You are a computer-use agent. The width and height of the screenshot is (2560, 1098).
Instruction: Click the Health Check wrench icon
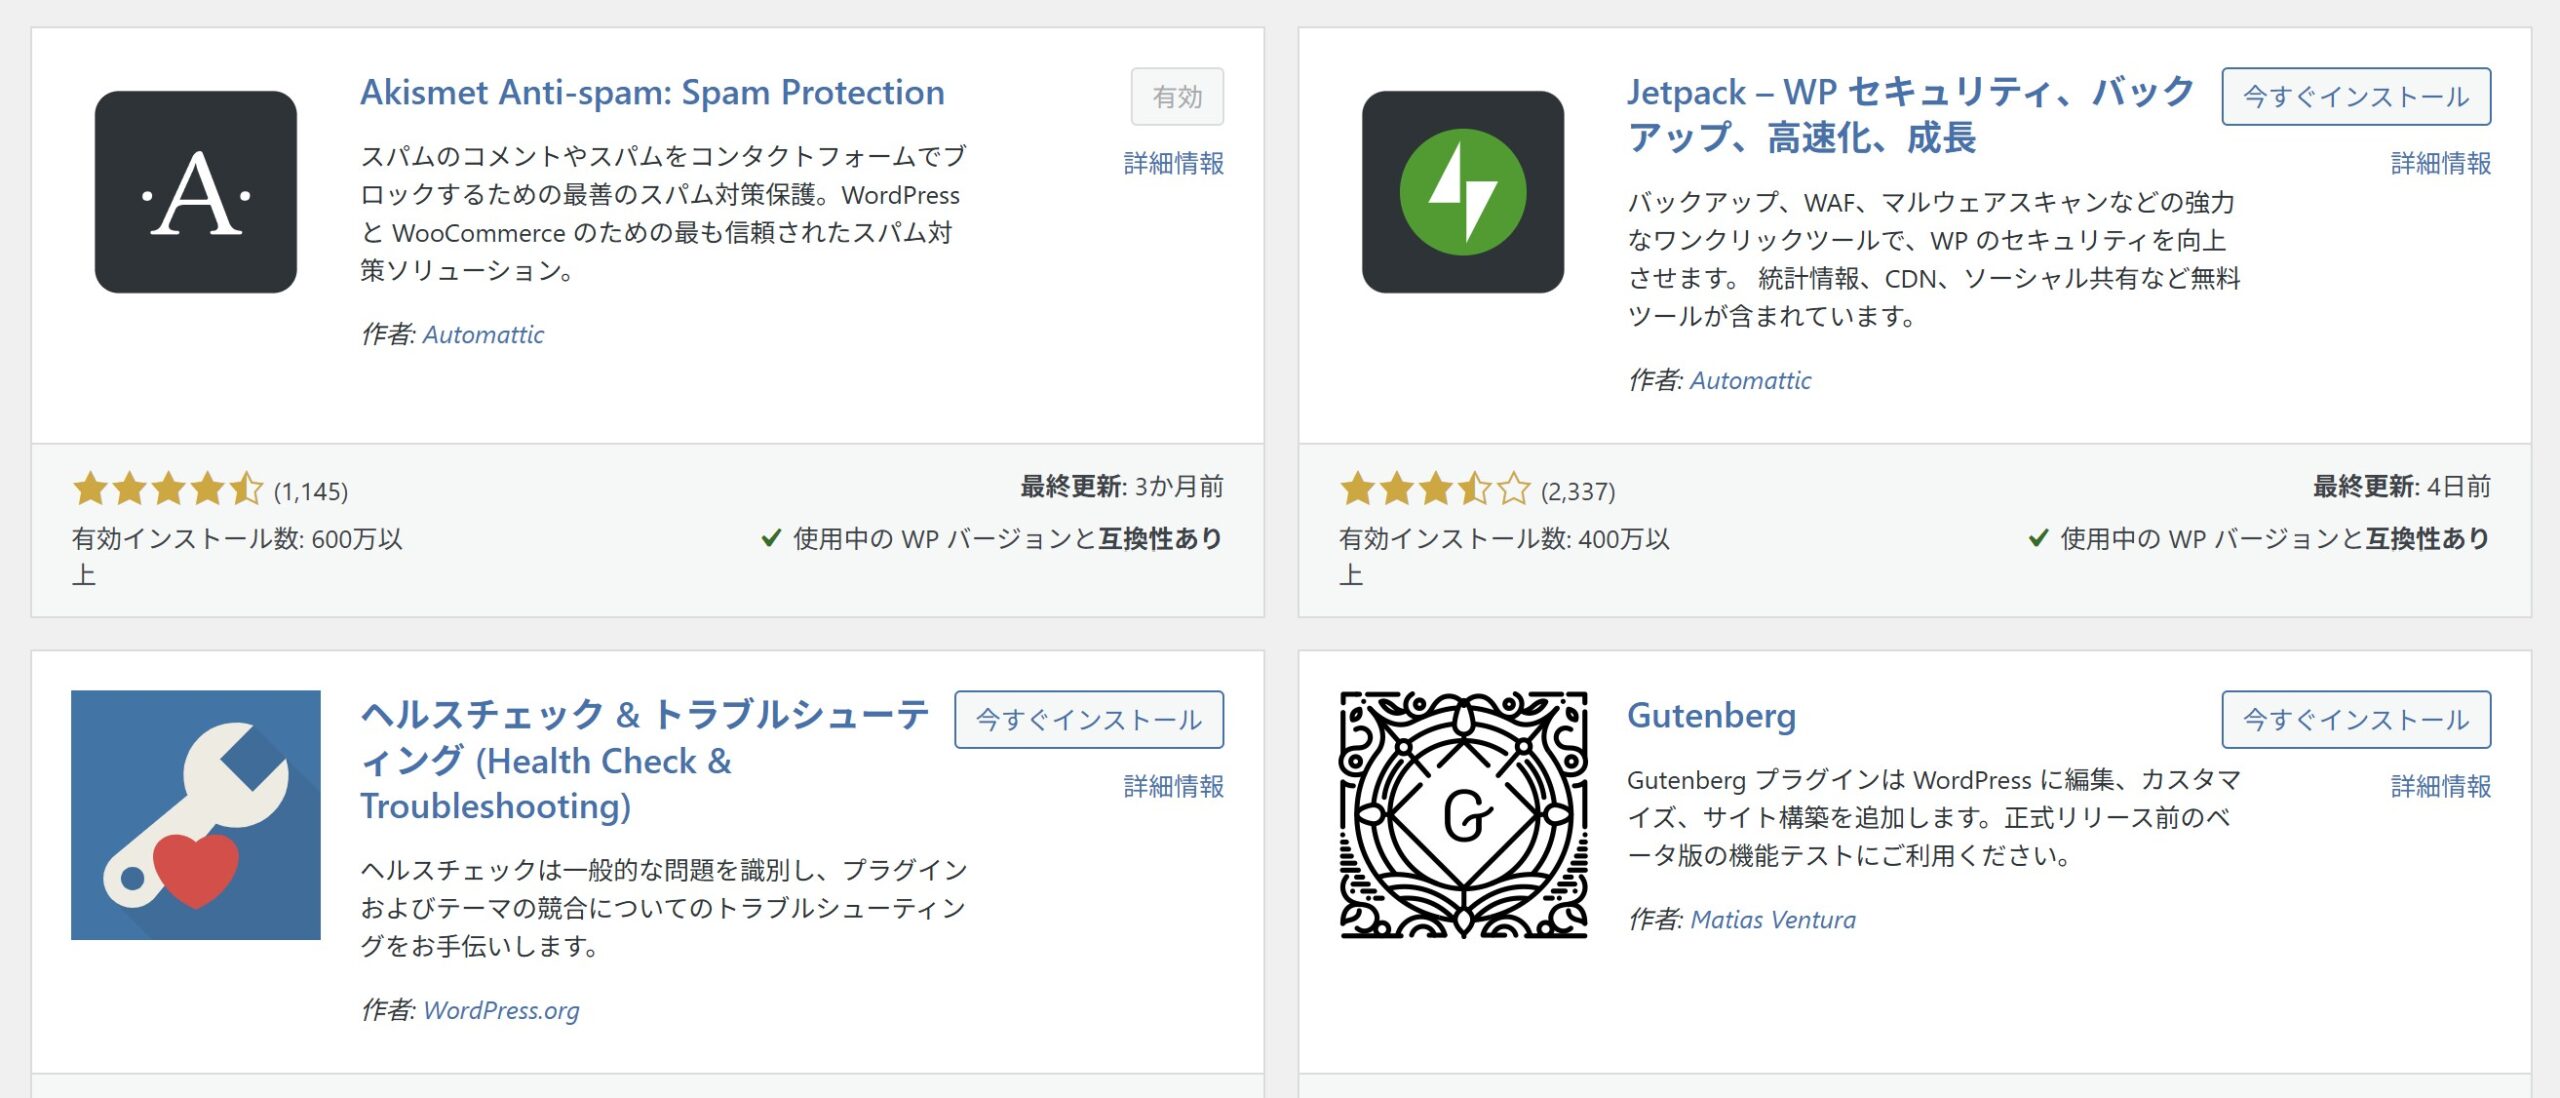pos(196,815)
